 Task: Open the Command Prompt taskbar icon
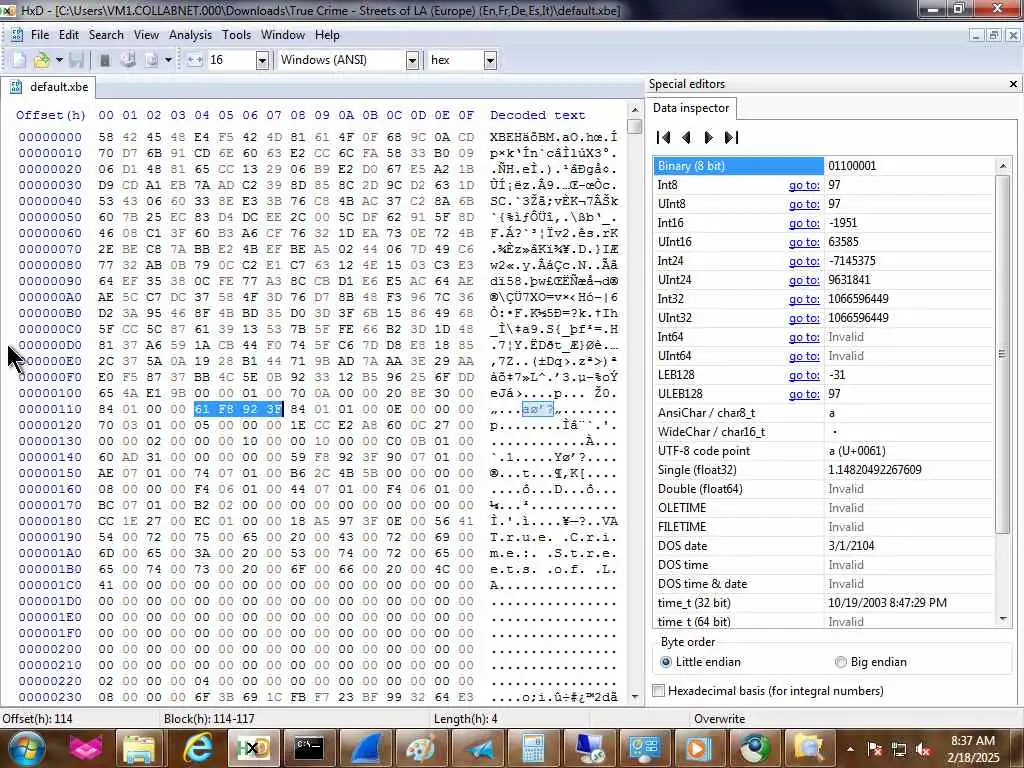309,748
